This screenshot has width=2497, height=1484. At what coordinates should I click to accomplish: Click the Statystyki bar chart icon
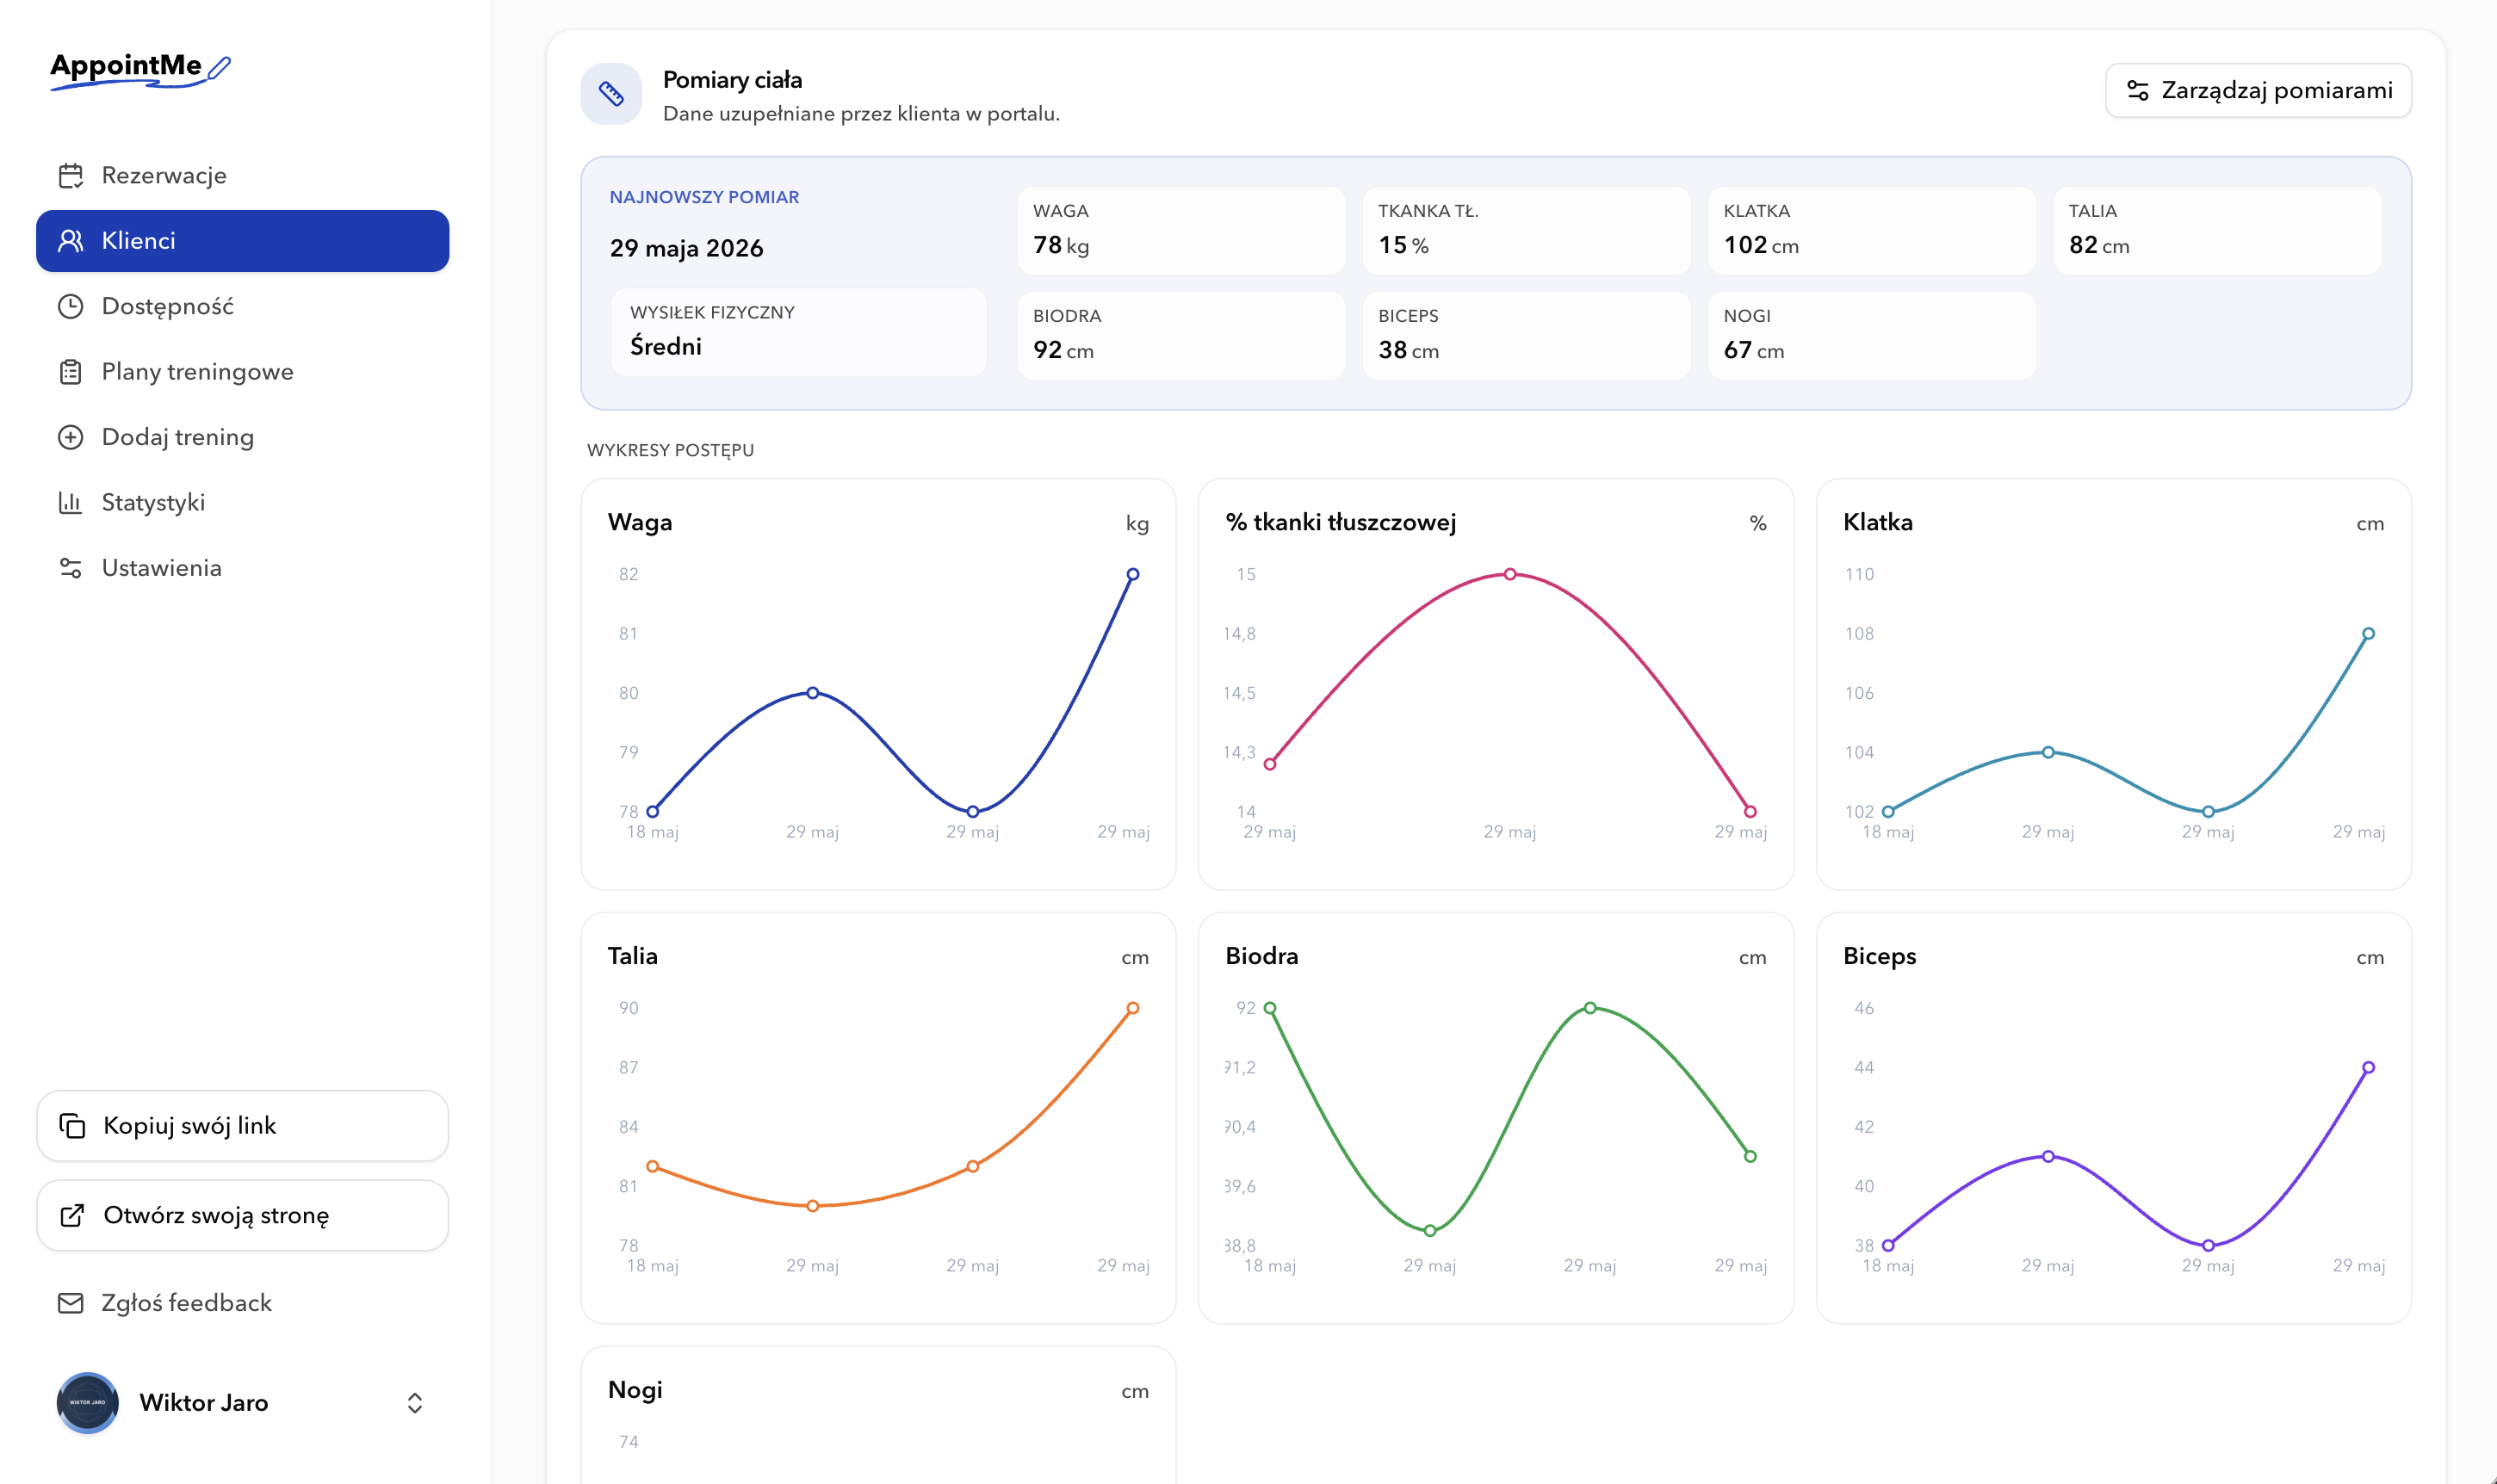tap(70, 502)
